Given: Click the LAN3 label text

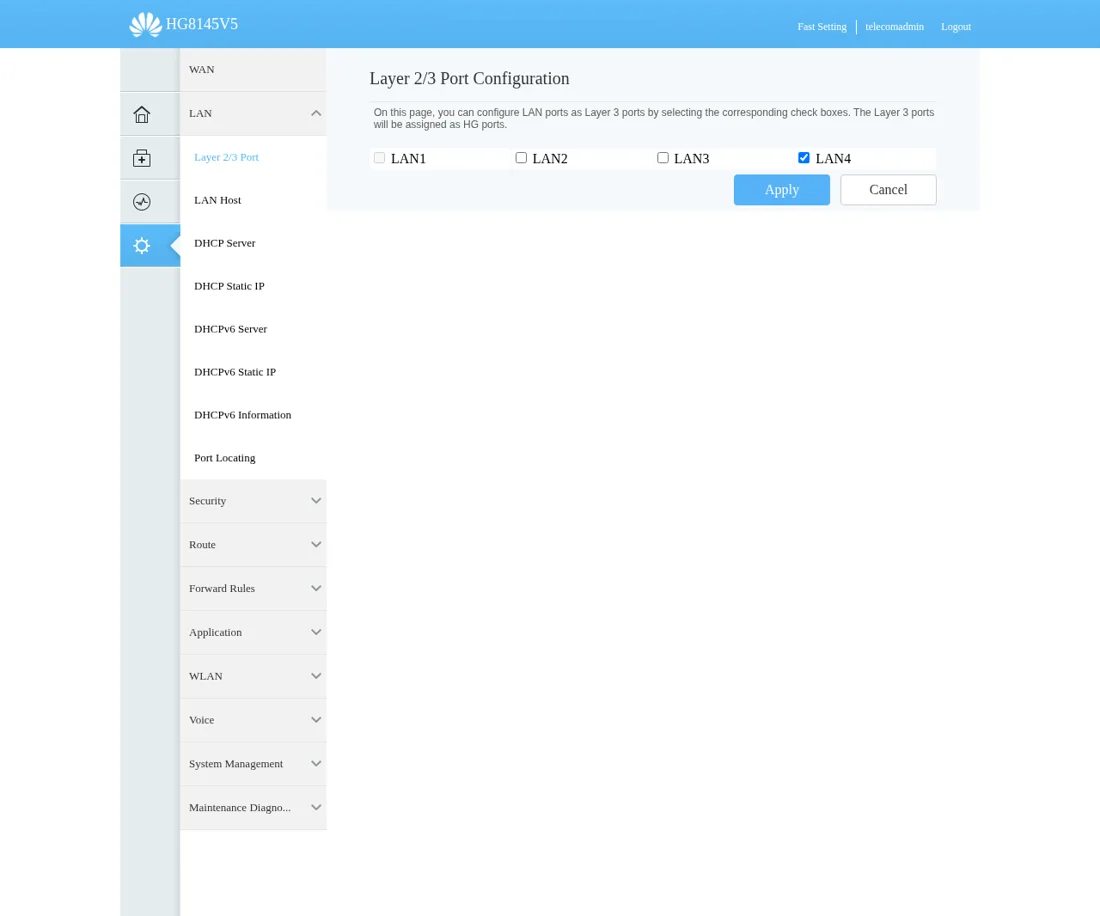Looking at the screenshot, I should [x=692, y=159].
